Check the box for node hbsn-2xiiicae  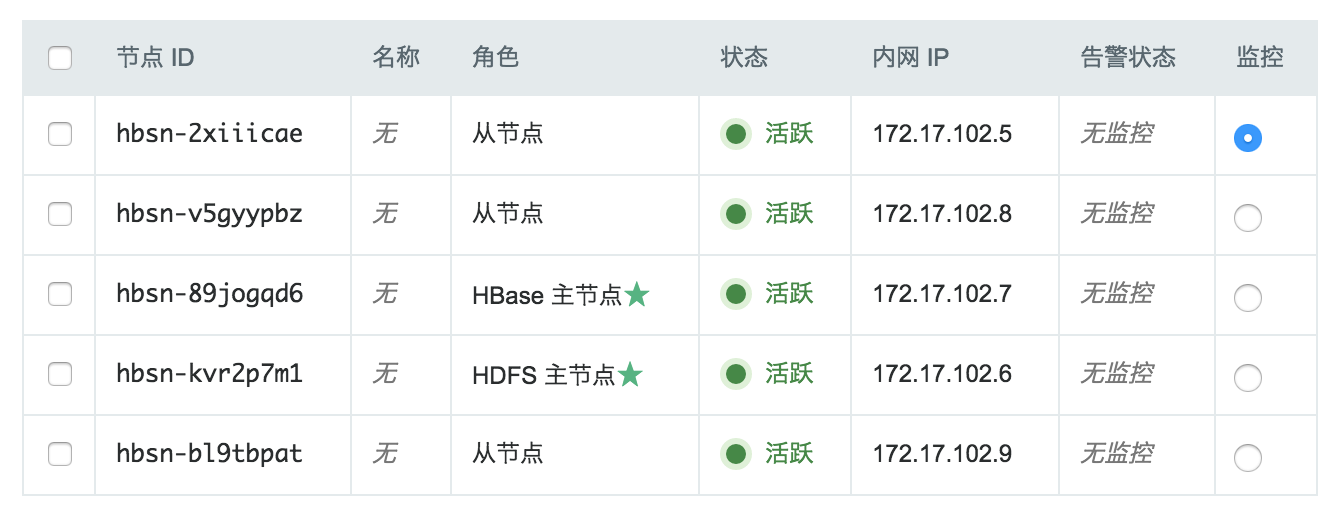point(60,134)
